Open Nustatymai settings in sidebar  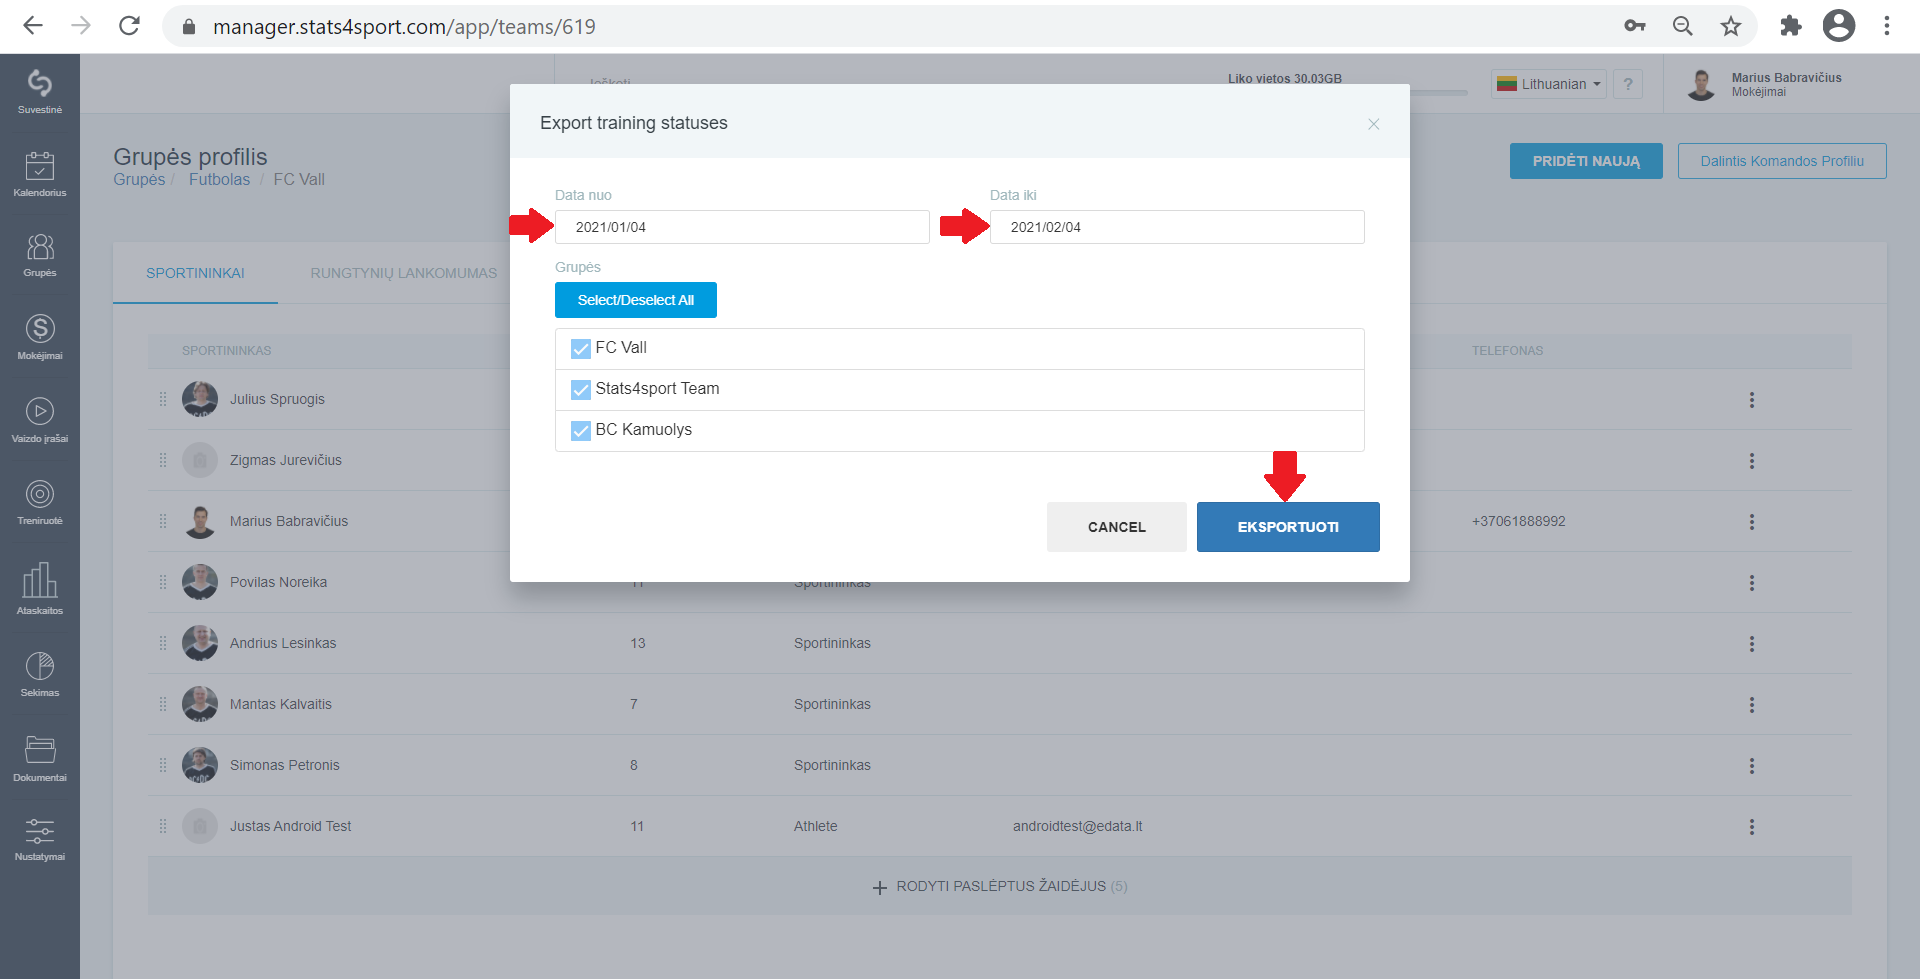tap(40, 839)
